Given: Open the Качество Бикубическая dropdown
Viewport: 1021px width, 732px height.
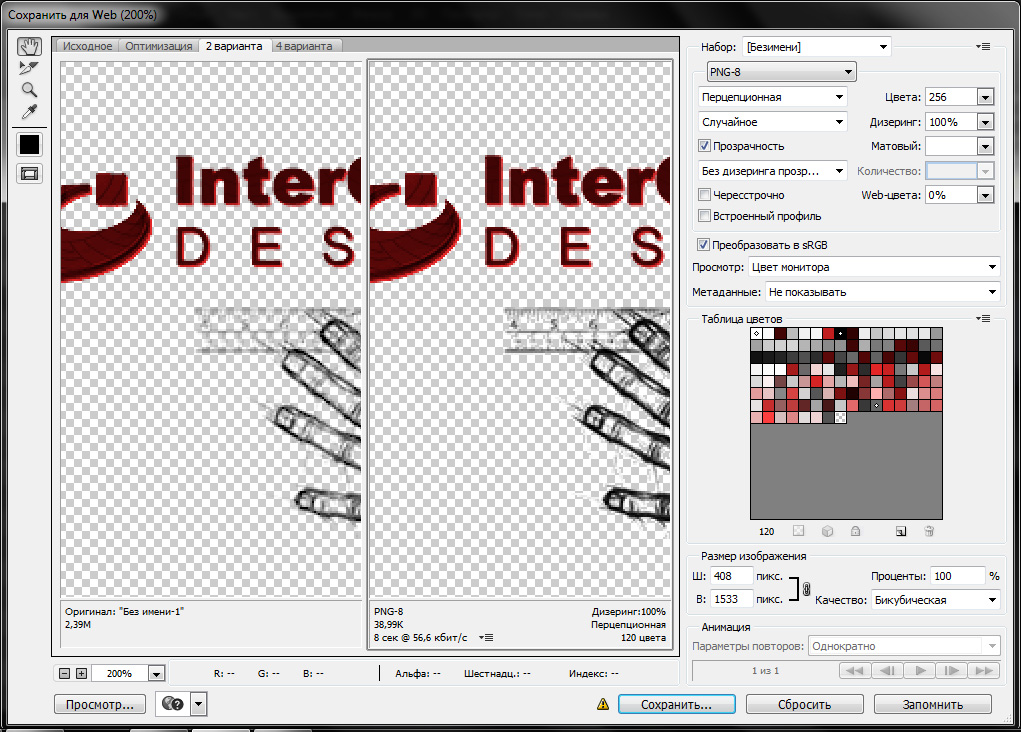Looking at the screenshot, I should 936,600.
